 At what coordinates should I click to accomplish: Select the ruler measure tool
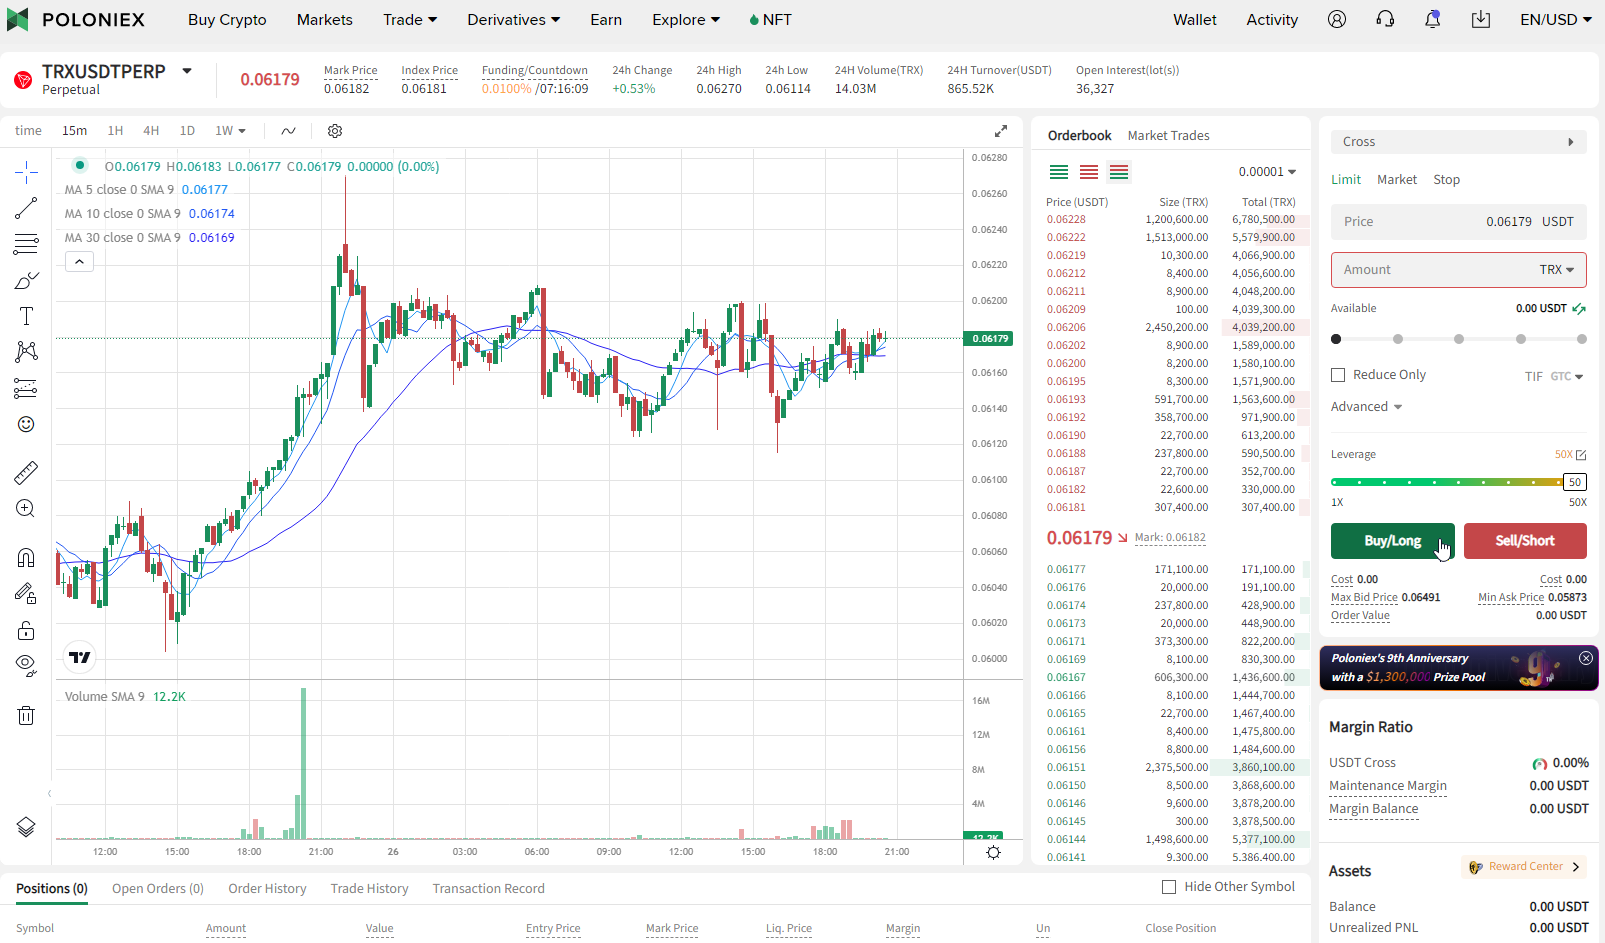(26, 472)
